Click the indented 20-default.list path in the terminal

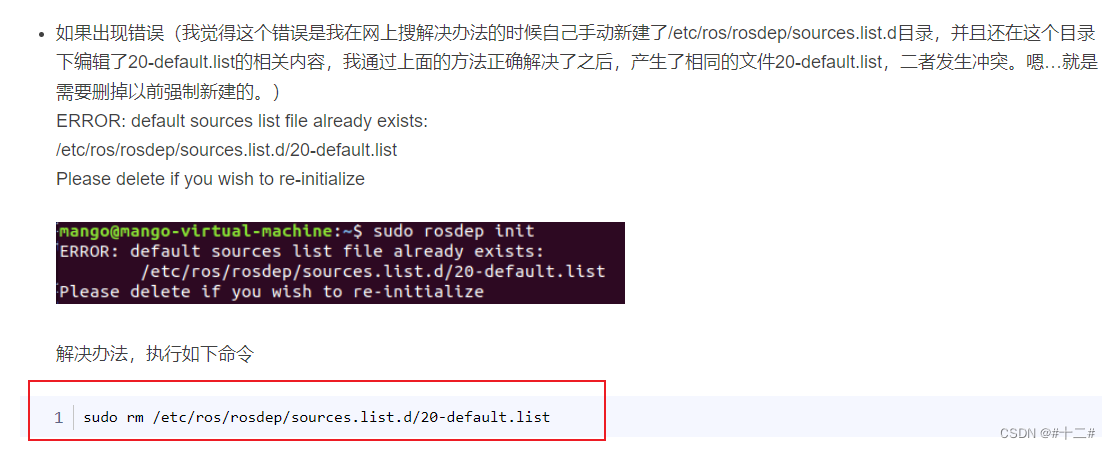(x=373, y=271)
